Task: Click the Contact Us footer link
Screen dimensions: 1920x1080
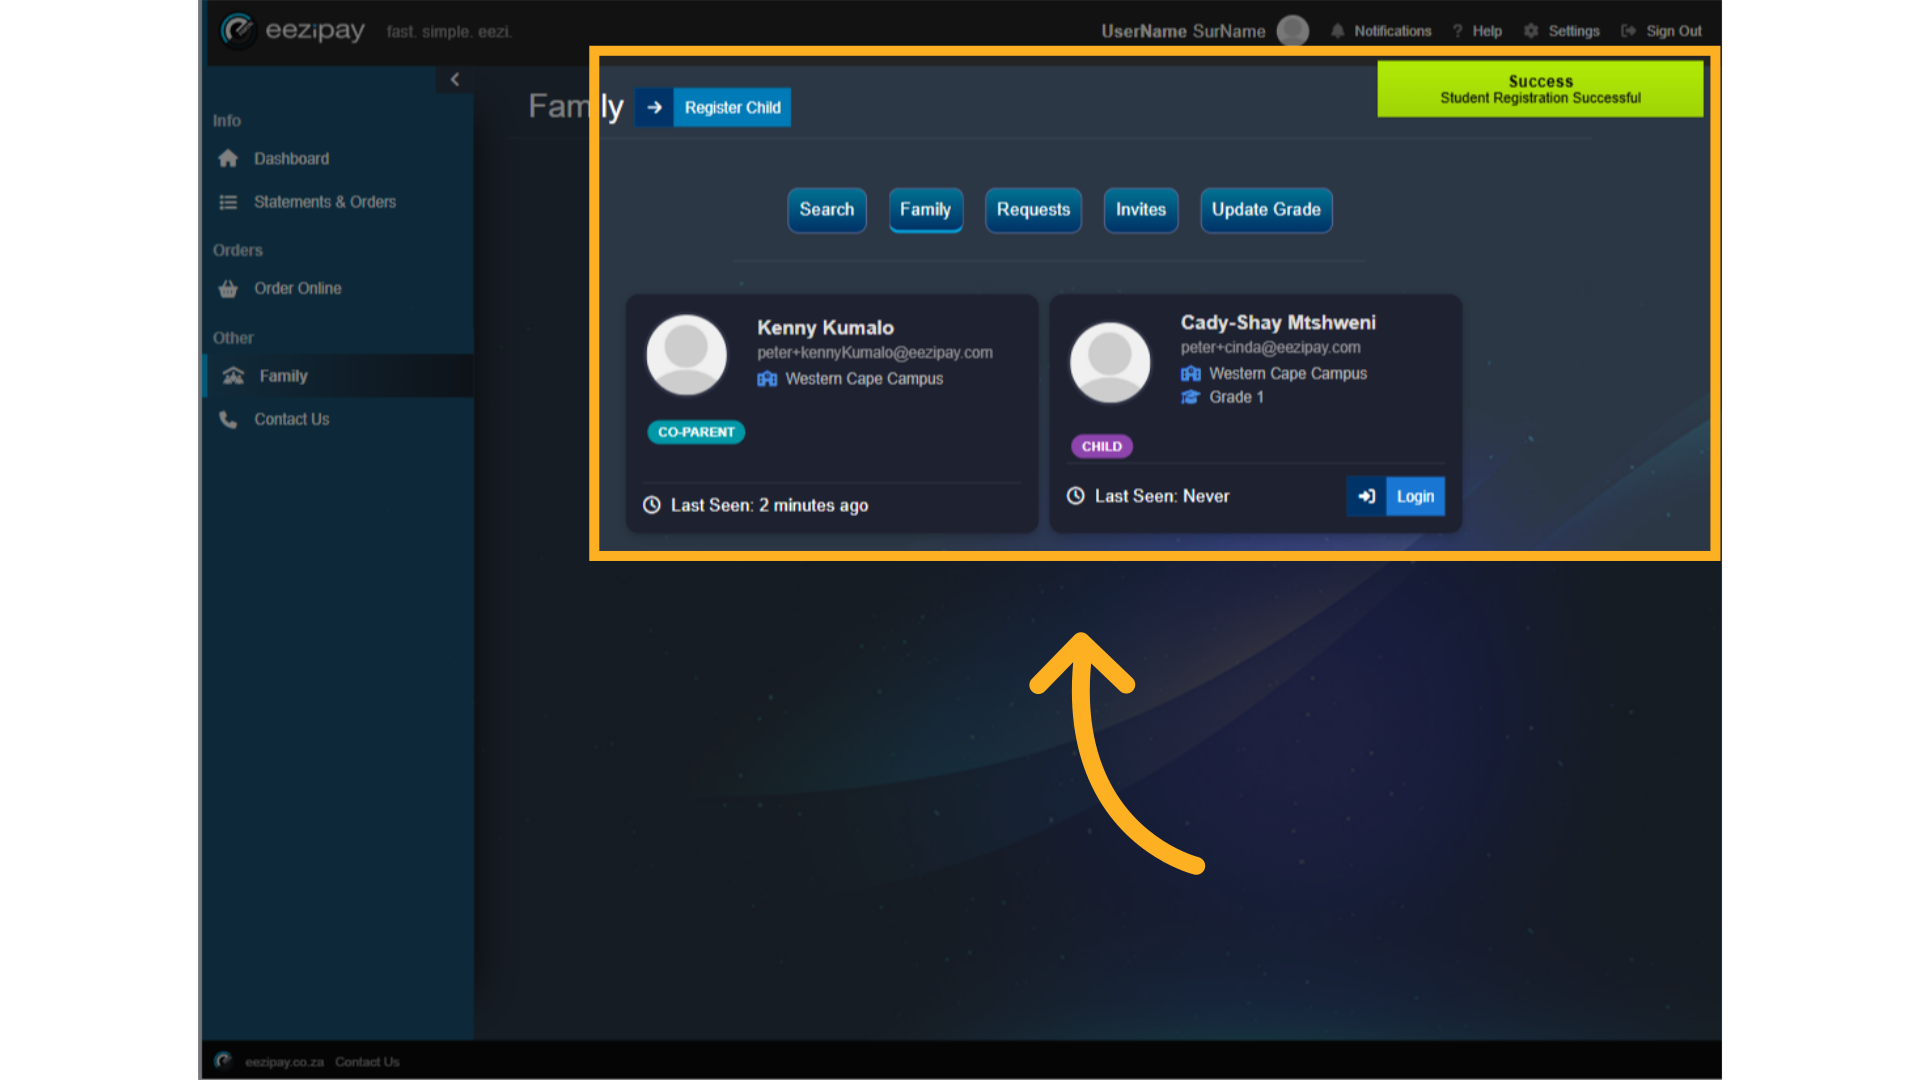Action: coord(367,1062)
